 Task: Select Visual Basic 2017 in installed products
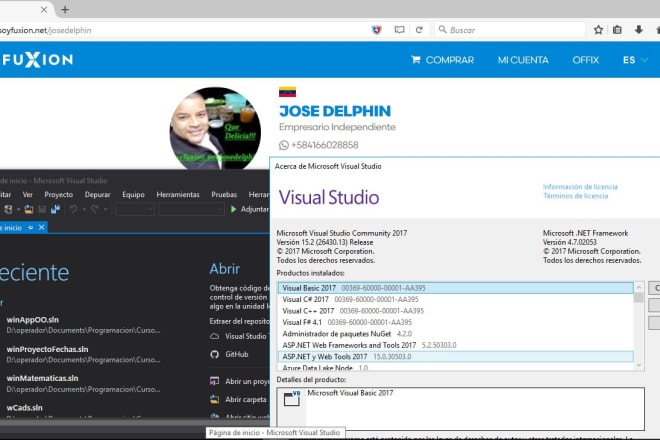coord(455,288)
